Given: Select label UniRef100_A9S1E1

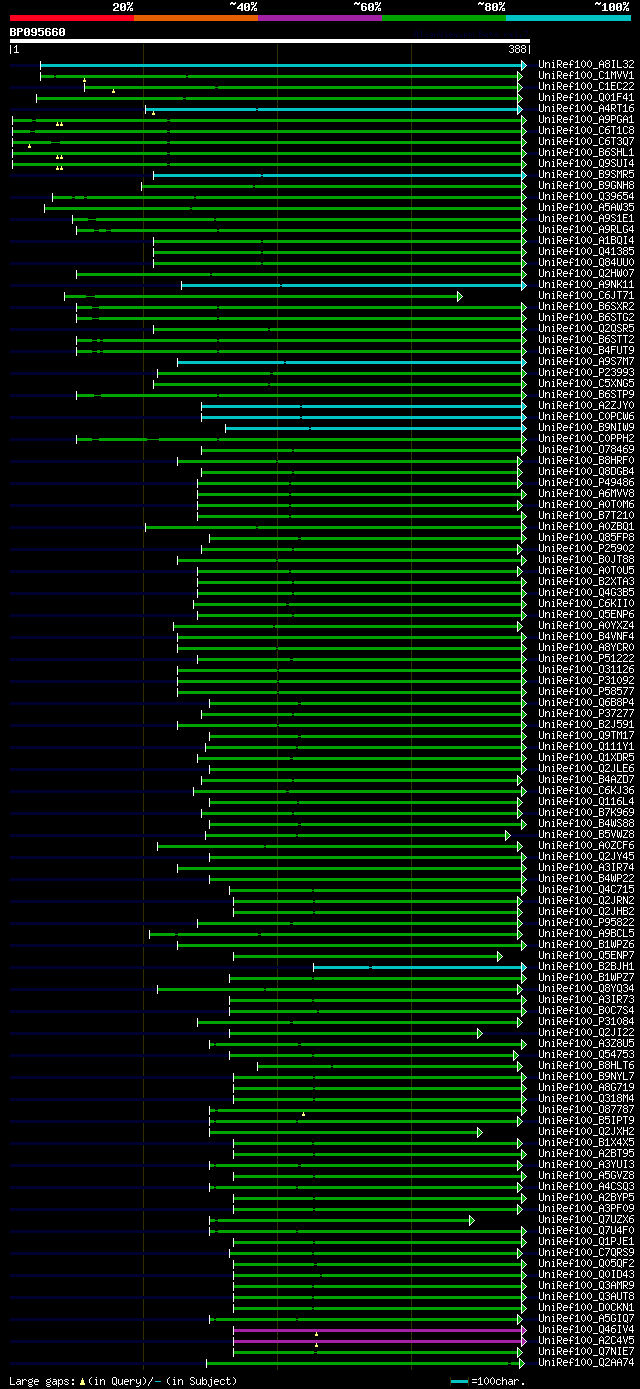Looking at the screenshot, I should point(586,218).
